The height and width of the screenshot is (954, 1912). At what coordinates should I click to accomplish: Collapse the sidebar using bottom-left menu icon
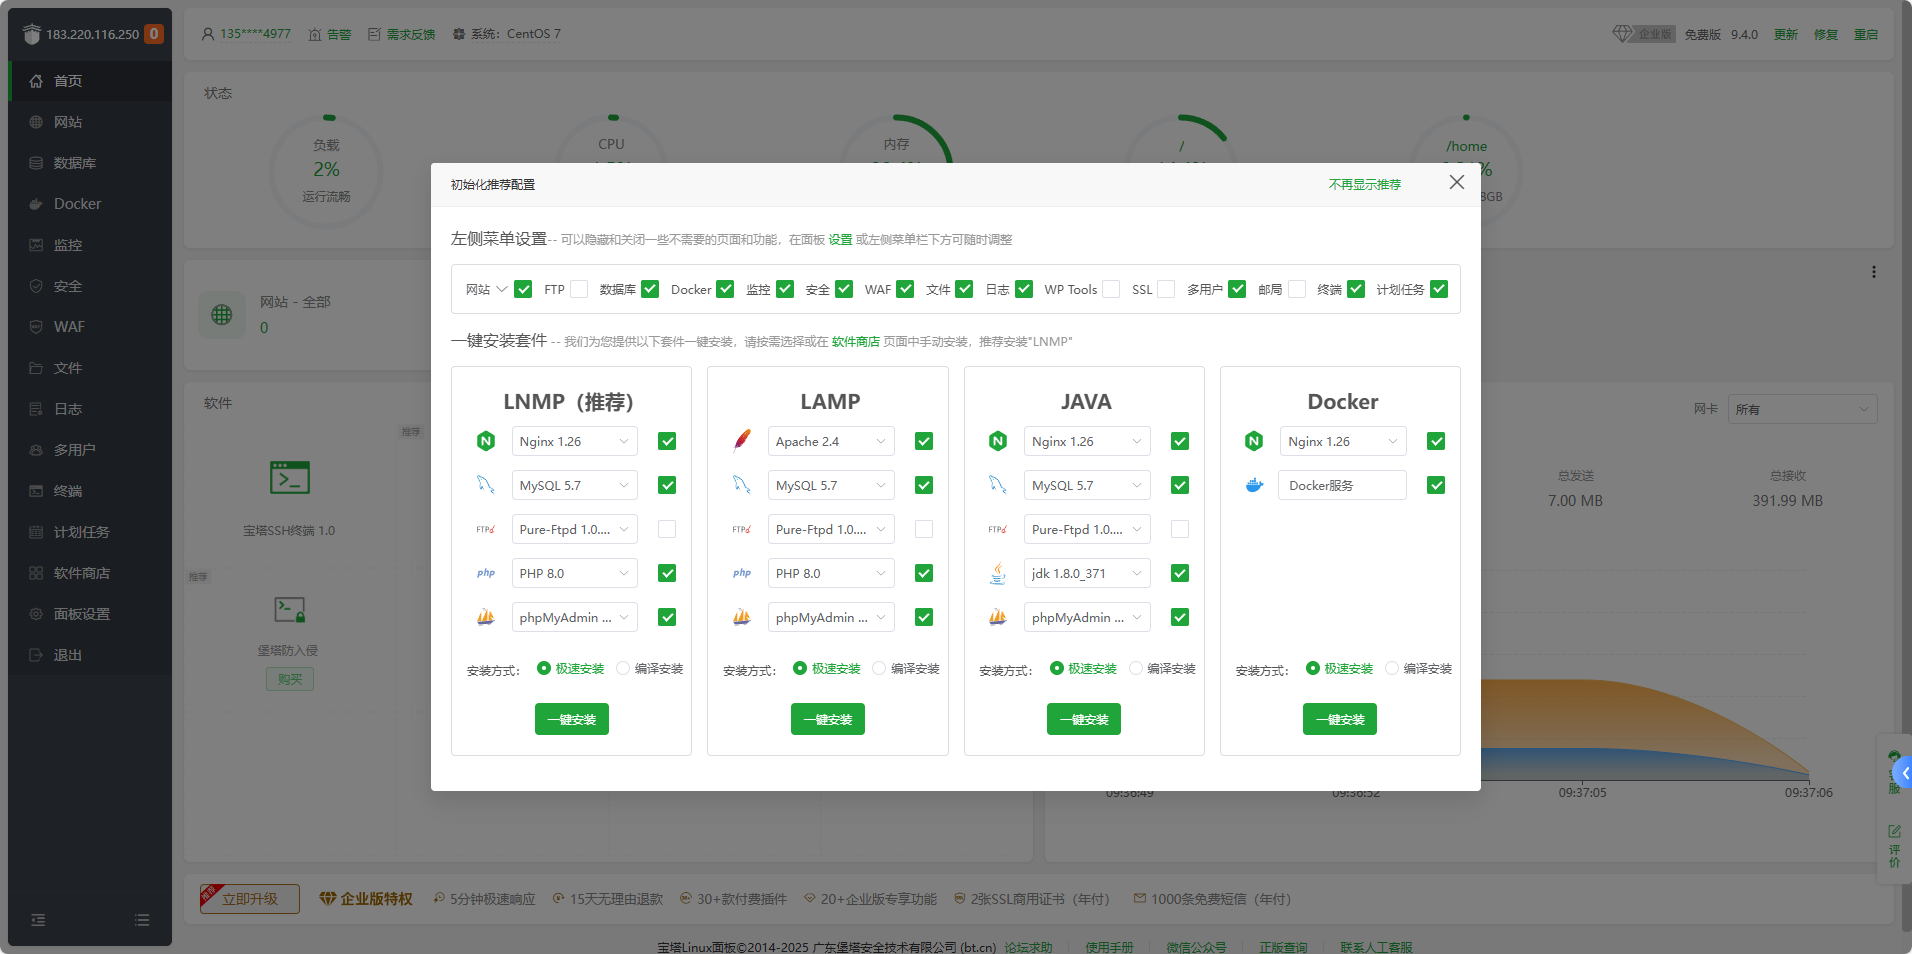(x=38, y=920)
